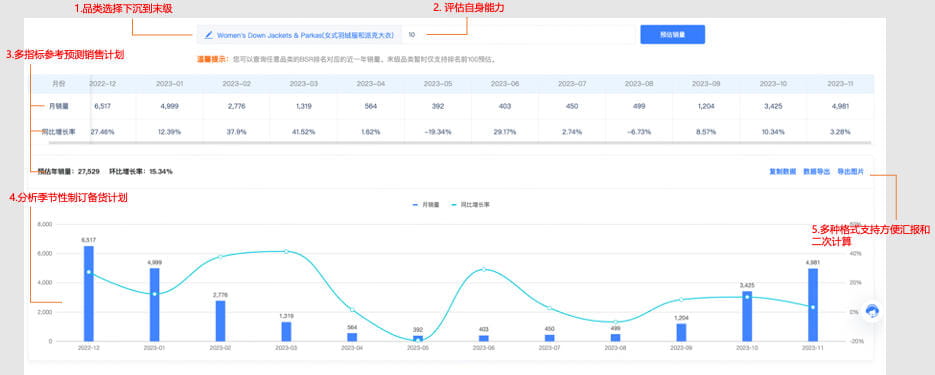Viewport: 935px width, 375px height.
Task: Click the growth-rate line point at 2023-03
Action: [286, 252]
